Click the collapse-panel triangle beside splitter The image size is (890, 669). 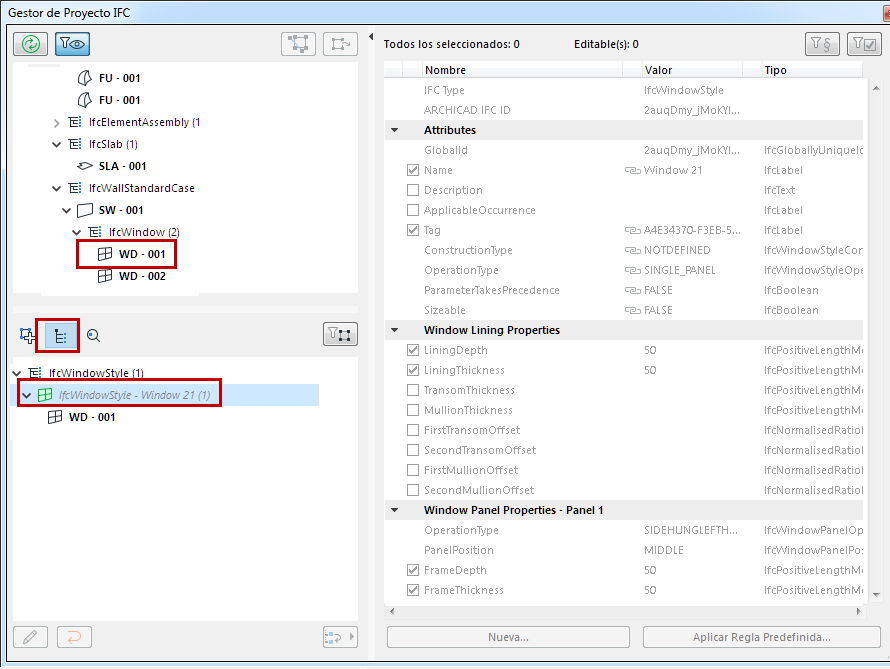371,37
